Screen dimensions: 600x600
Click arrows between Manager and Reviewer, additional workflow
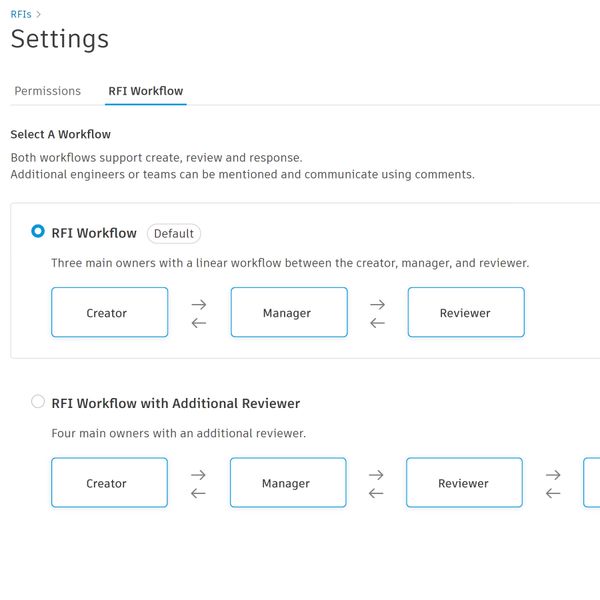[376, 484]
